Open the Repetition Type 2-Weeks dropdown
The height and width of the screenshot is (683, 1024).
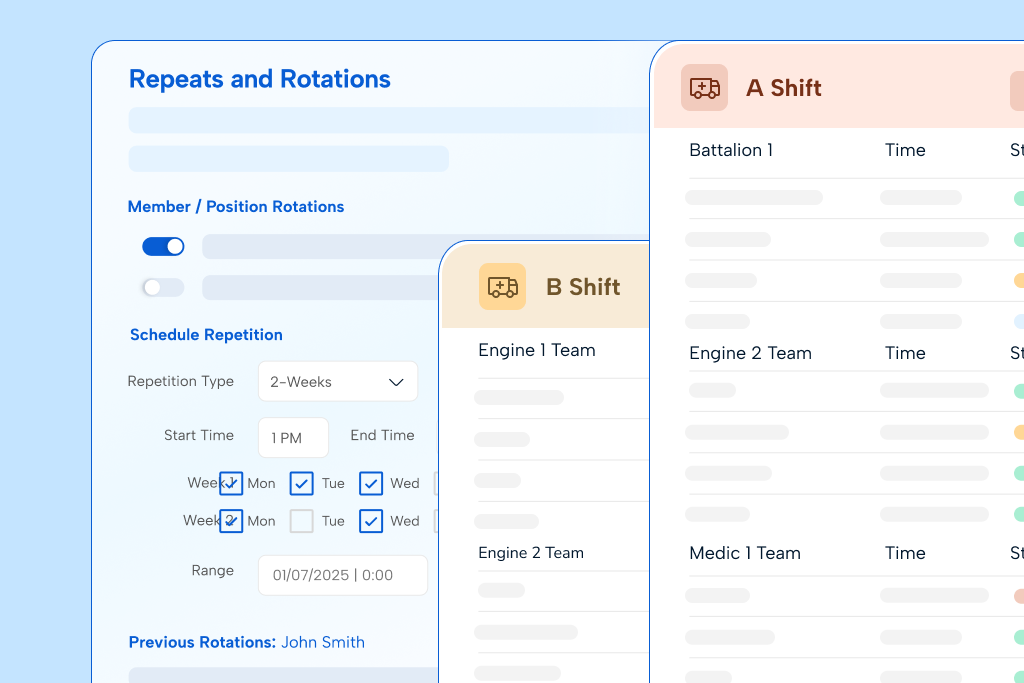(x=337, y=382)
